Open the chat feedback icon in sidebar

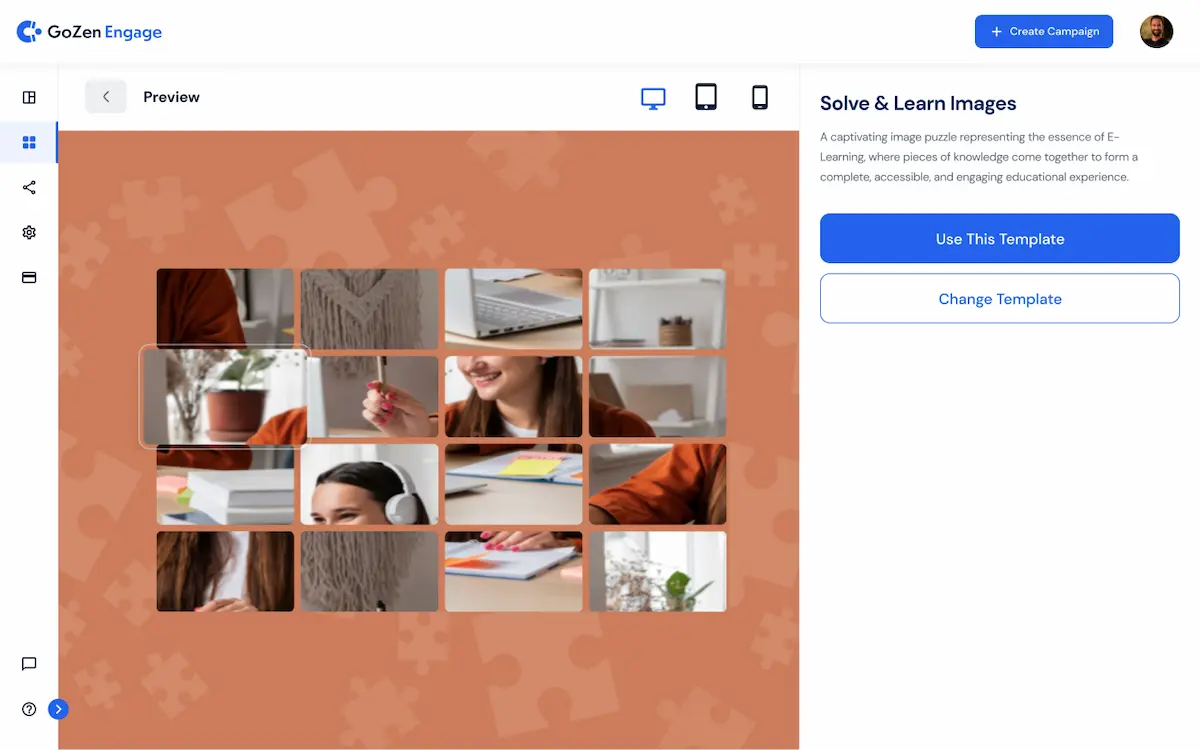pos(29,664)
